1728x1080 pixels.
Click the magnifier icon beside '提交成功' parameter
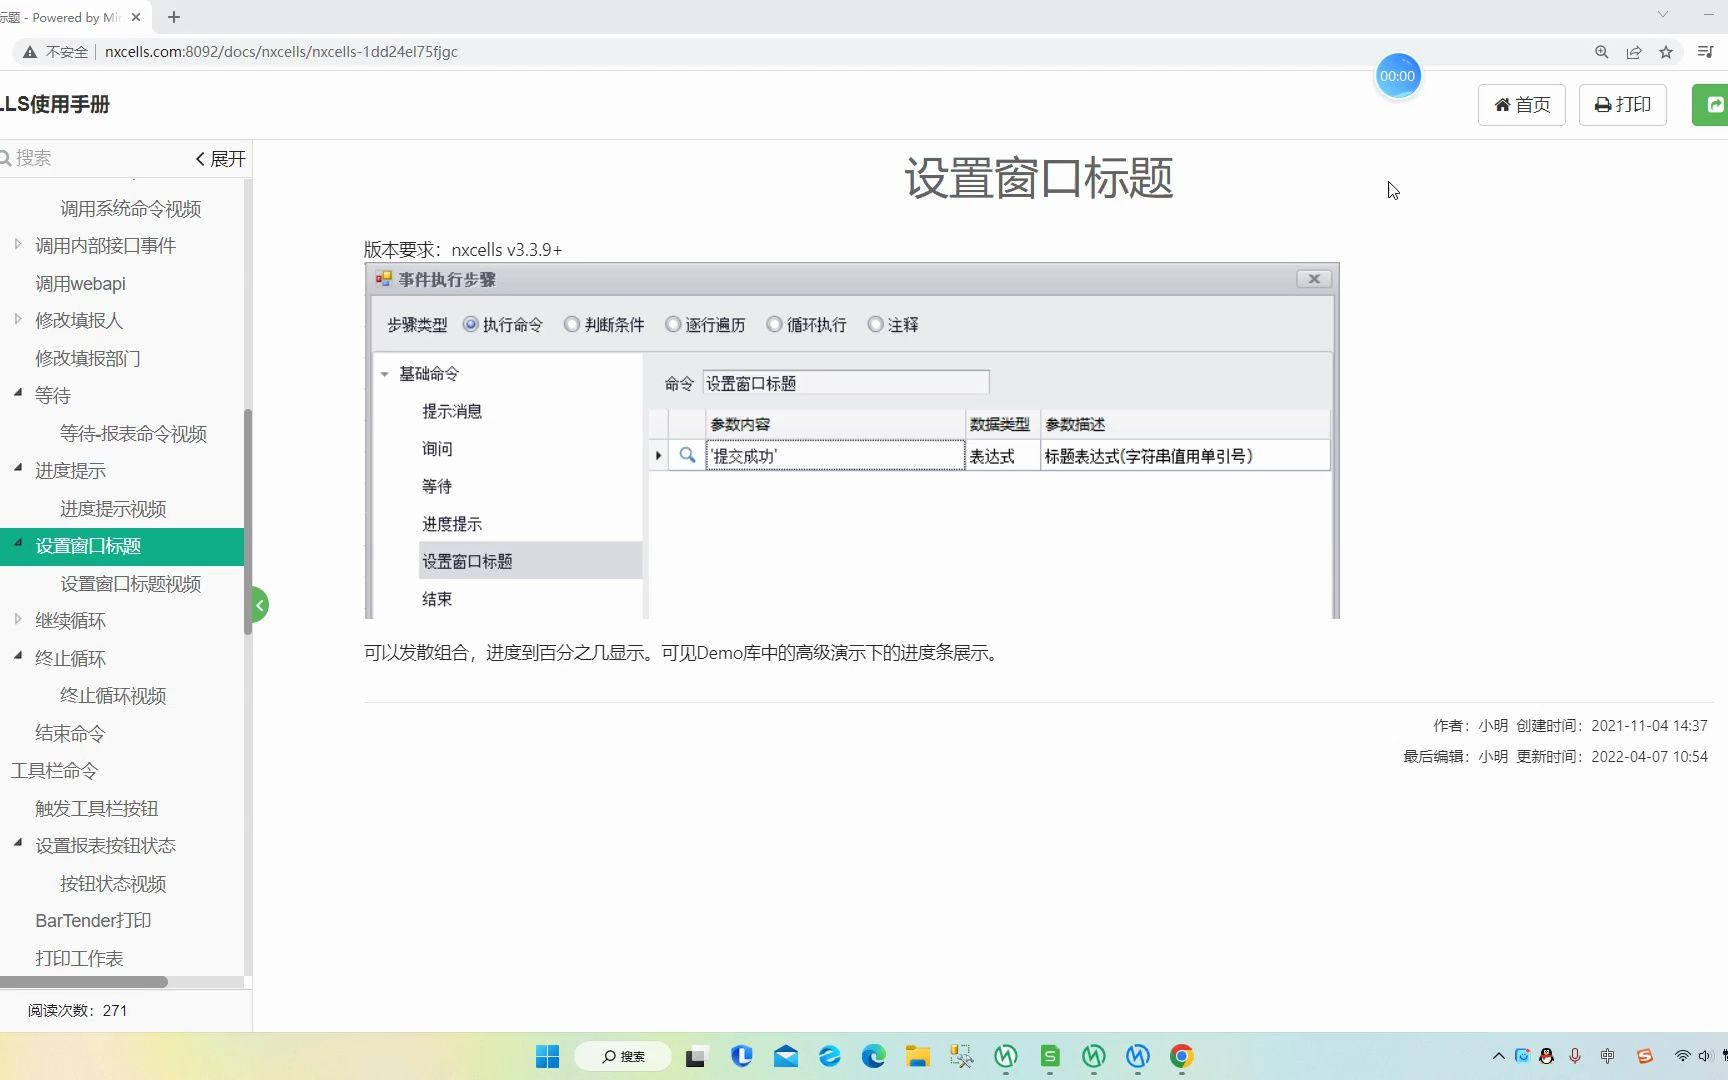click(x=687, y=455)
